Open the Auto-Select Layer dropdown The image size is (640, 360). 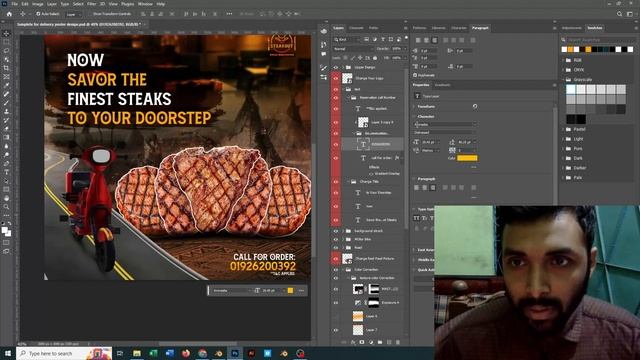pos(73,14)
